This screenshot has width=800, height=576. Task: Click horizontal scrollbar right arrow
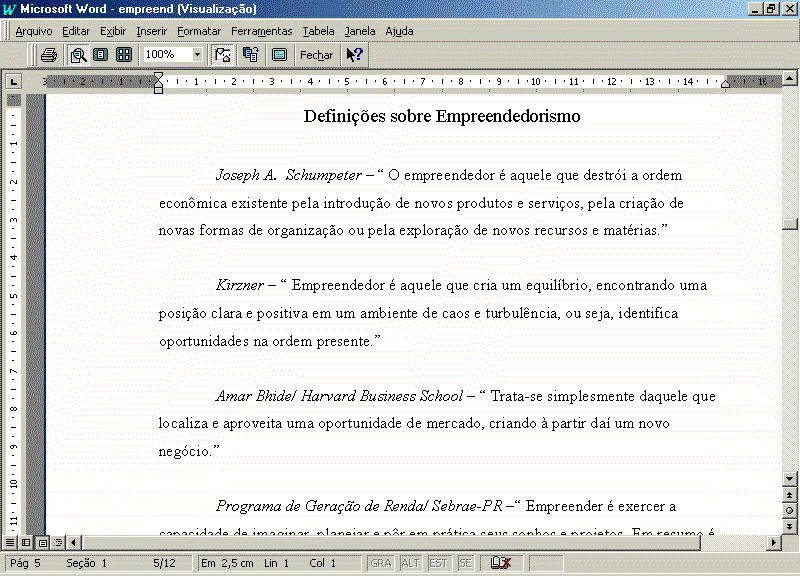774,543
